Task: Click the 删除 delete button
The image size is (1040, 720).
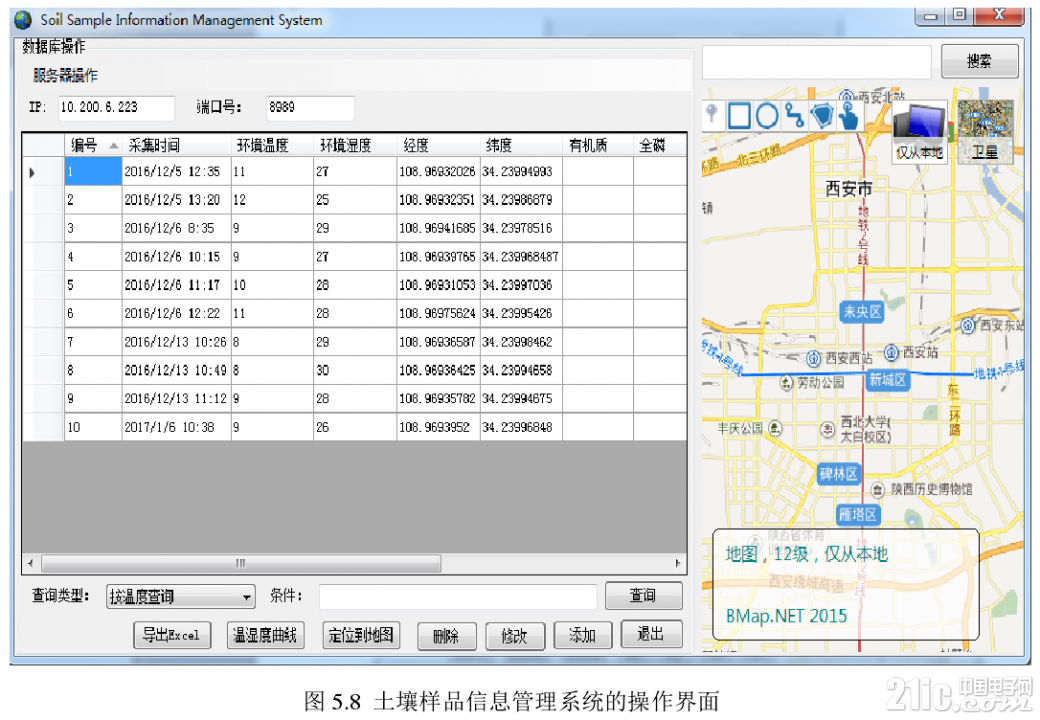Action: [x=446, y=636]
